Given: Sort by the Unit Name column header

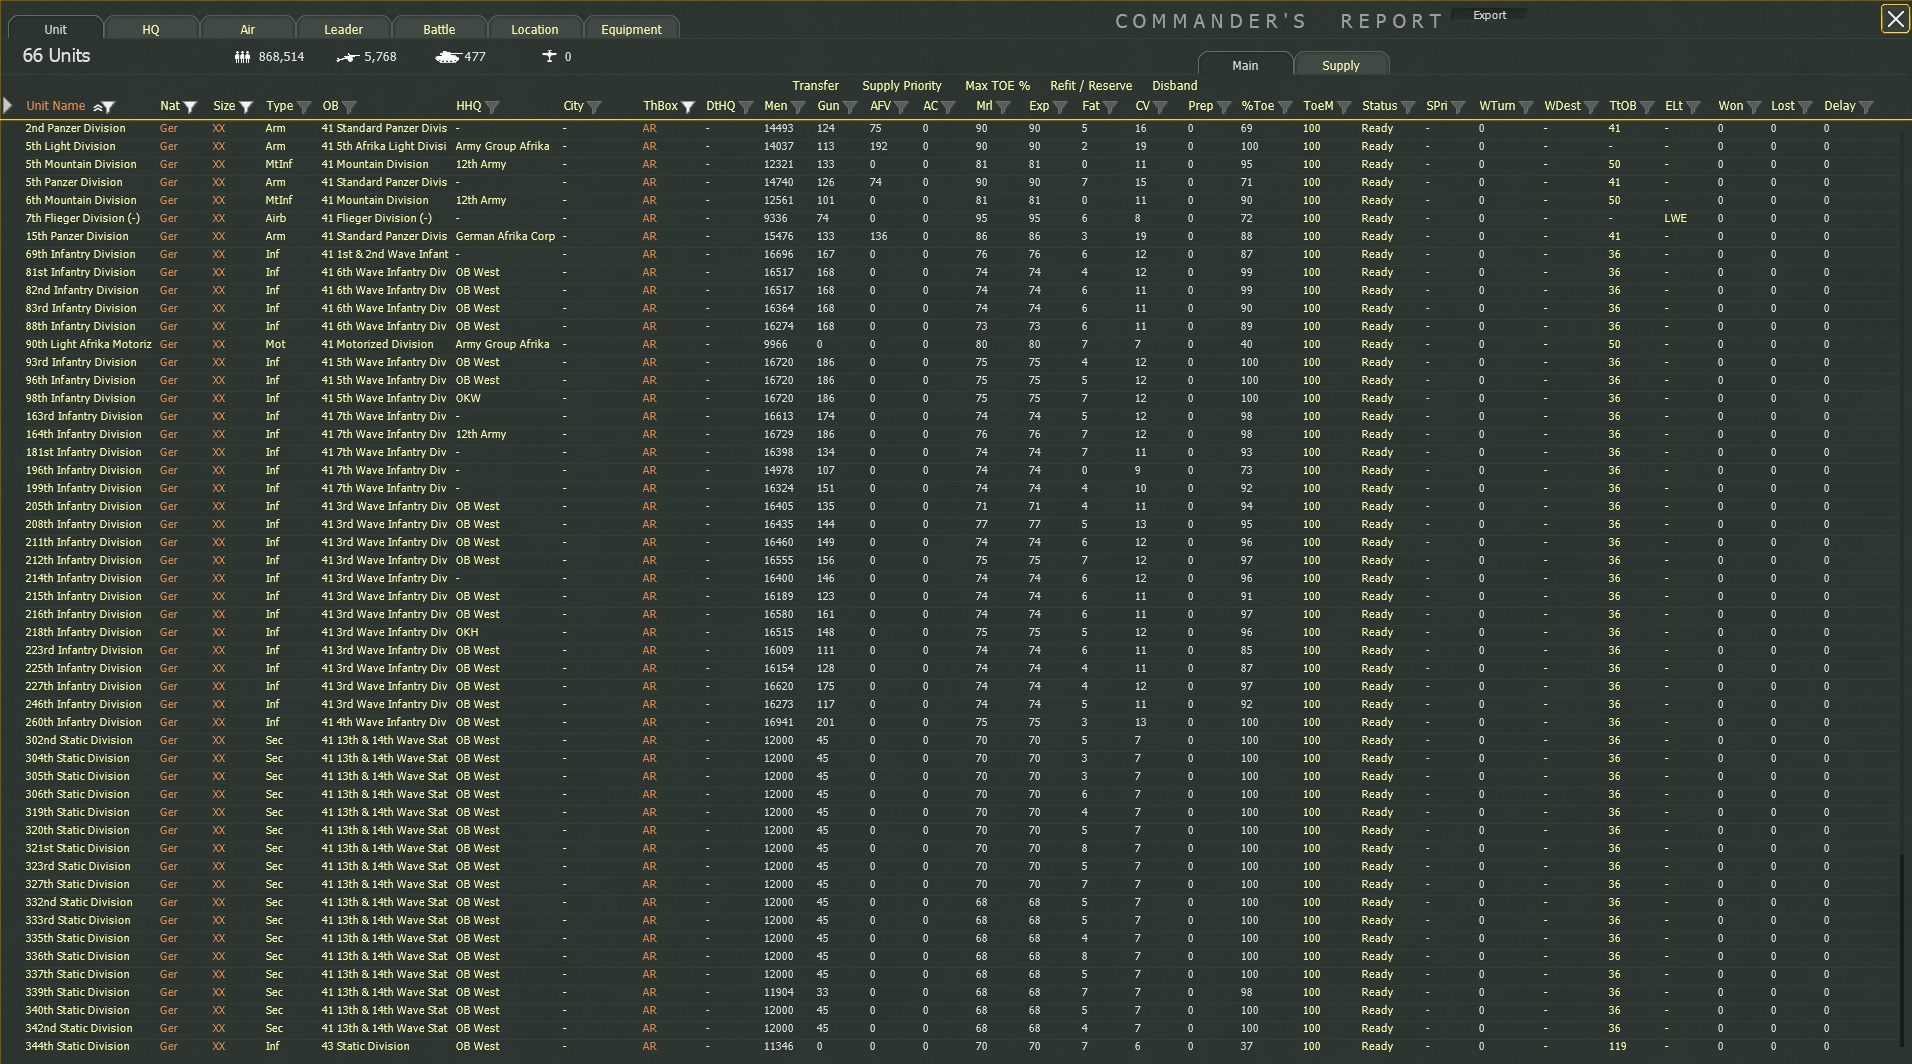Looking at the screenshot, I should coord(56,106).
